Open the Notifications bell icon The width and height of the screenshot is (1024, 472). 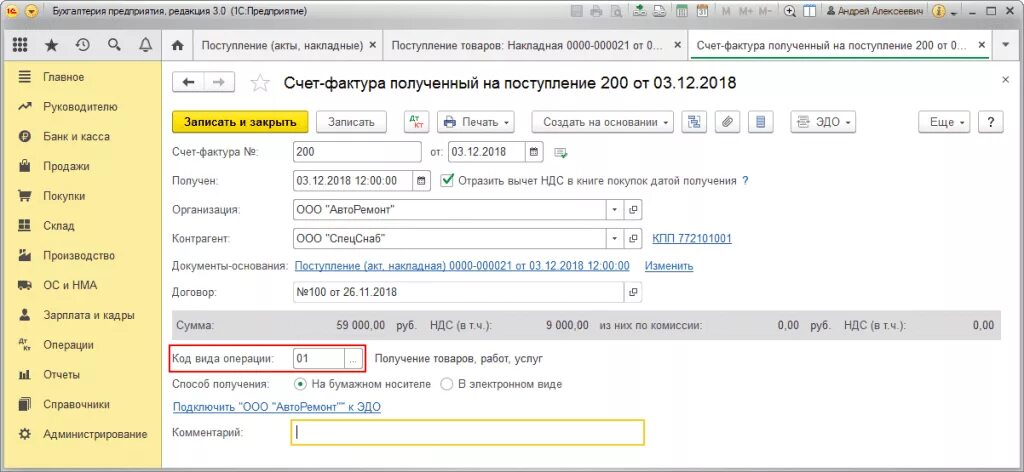pyautogui.click(x=146, y=45)
